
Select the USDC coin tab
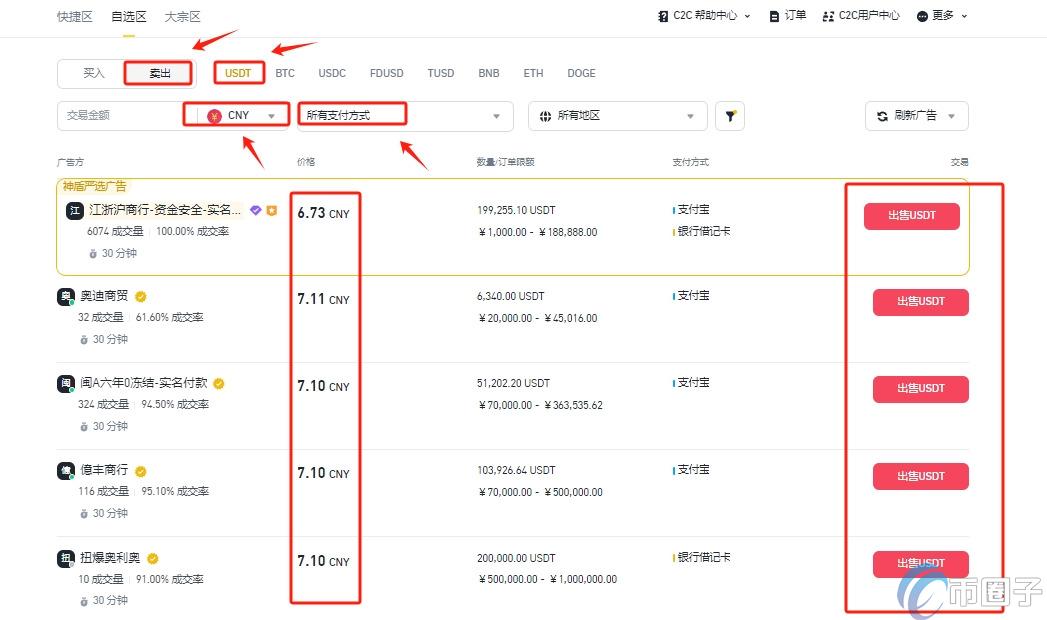tap(332, 73)
